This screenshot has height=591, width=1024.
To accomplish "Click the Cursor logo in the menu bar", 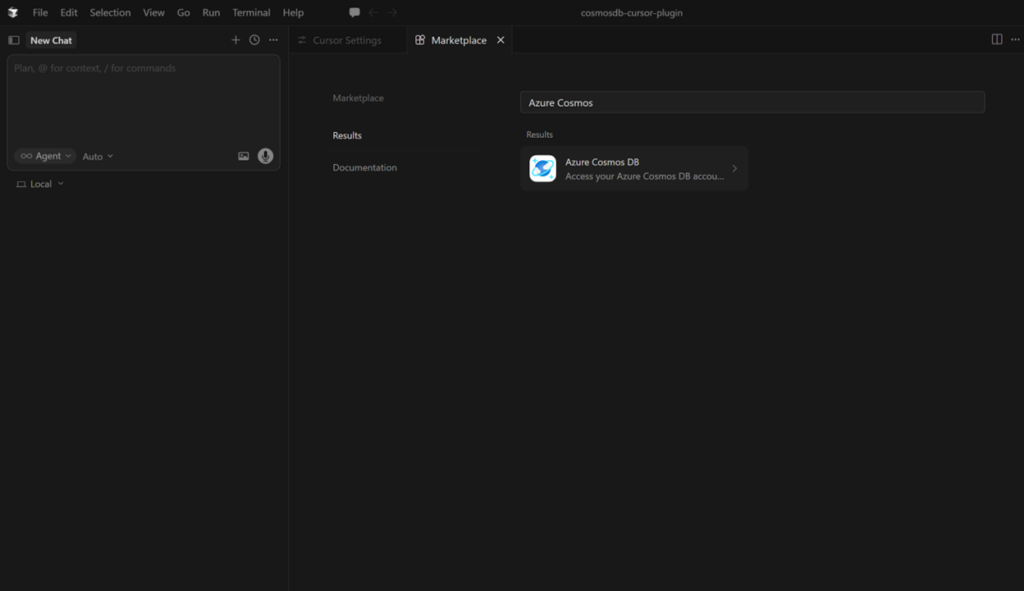I will click(11, 12).
